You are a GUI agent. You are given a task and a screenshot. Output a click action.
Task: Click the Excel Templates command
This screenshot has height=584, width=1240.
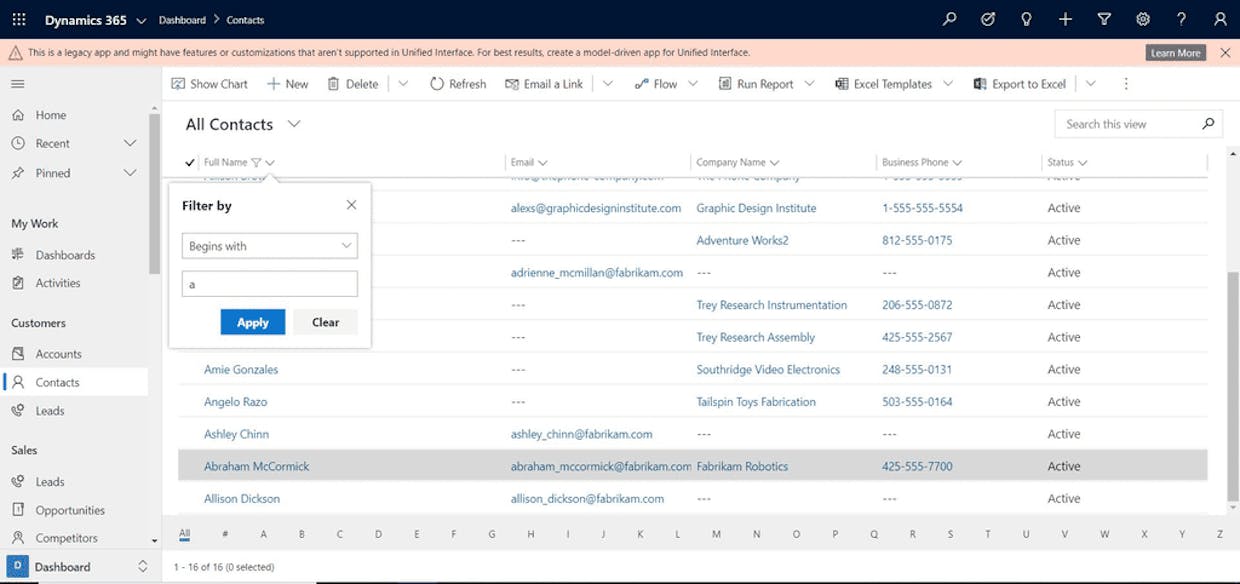point(884,84)
